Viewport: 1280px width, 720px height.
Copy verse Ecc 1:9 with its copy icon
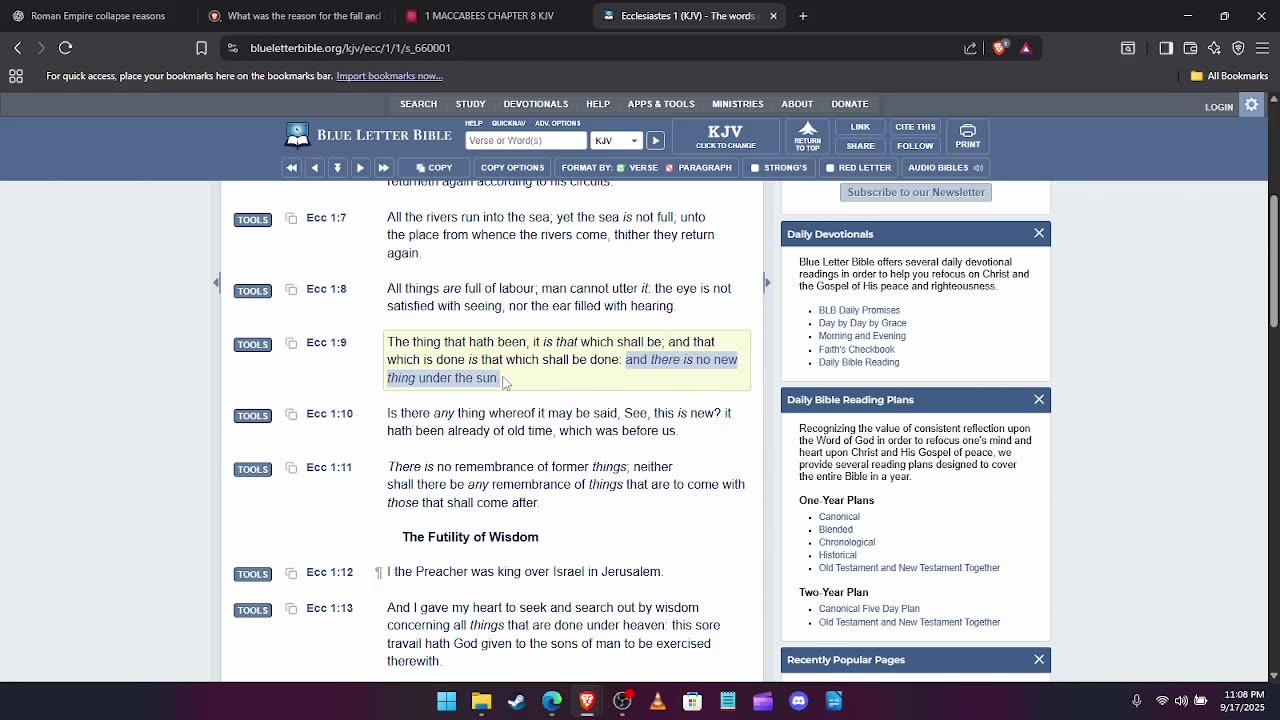291,343
